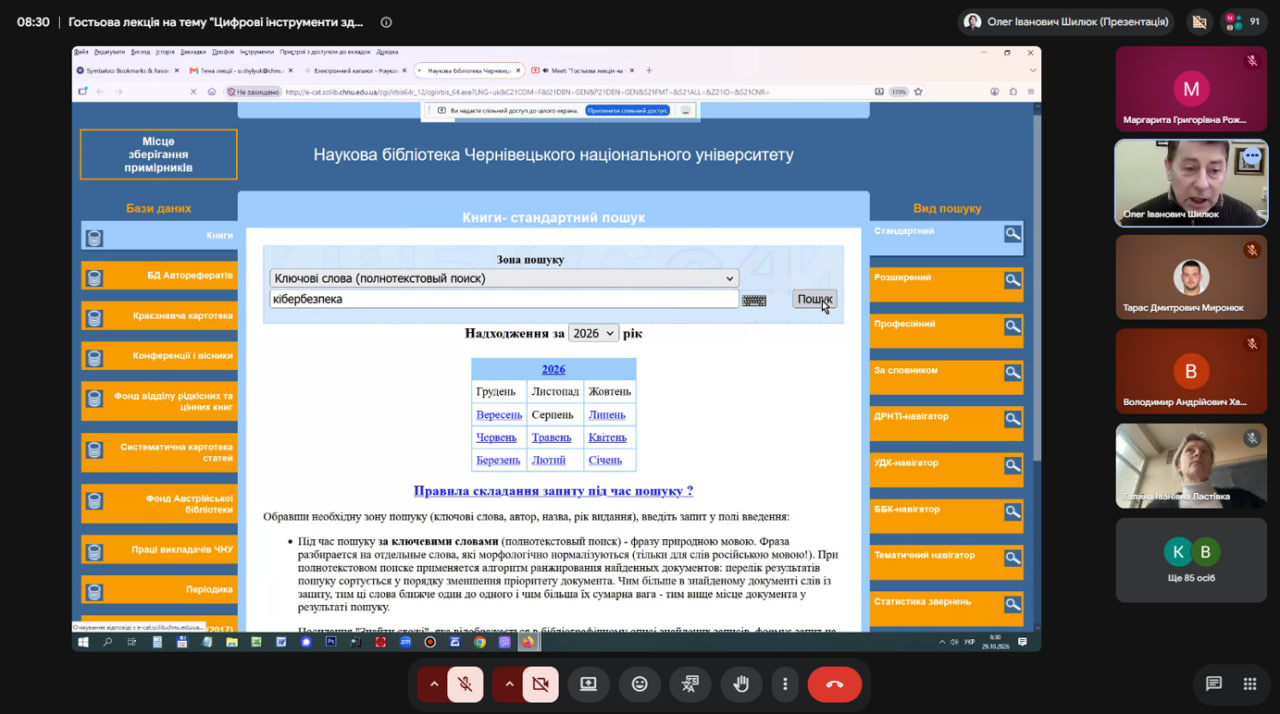Click the Windows Start button in shared screen
The height and width of the screenshot is (714, 1280).
click(x=83, y=642)
